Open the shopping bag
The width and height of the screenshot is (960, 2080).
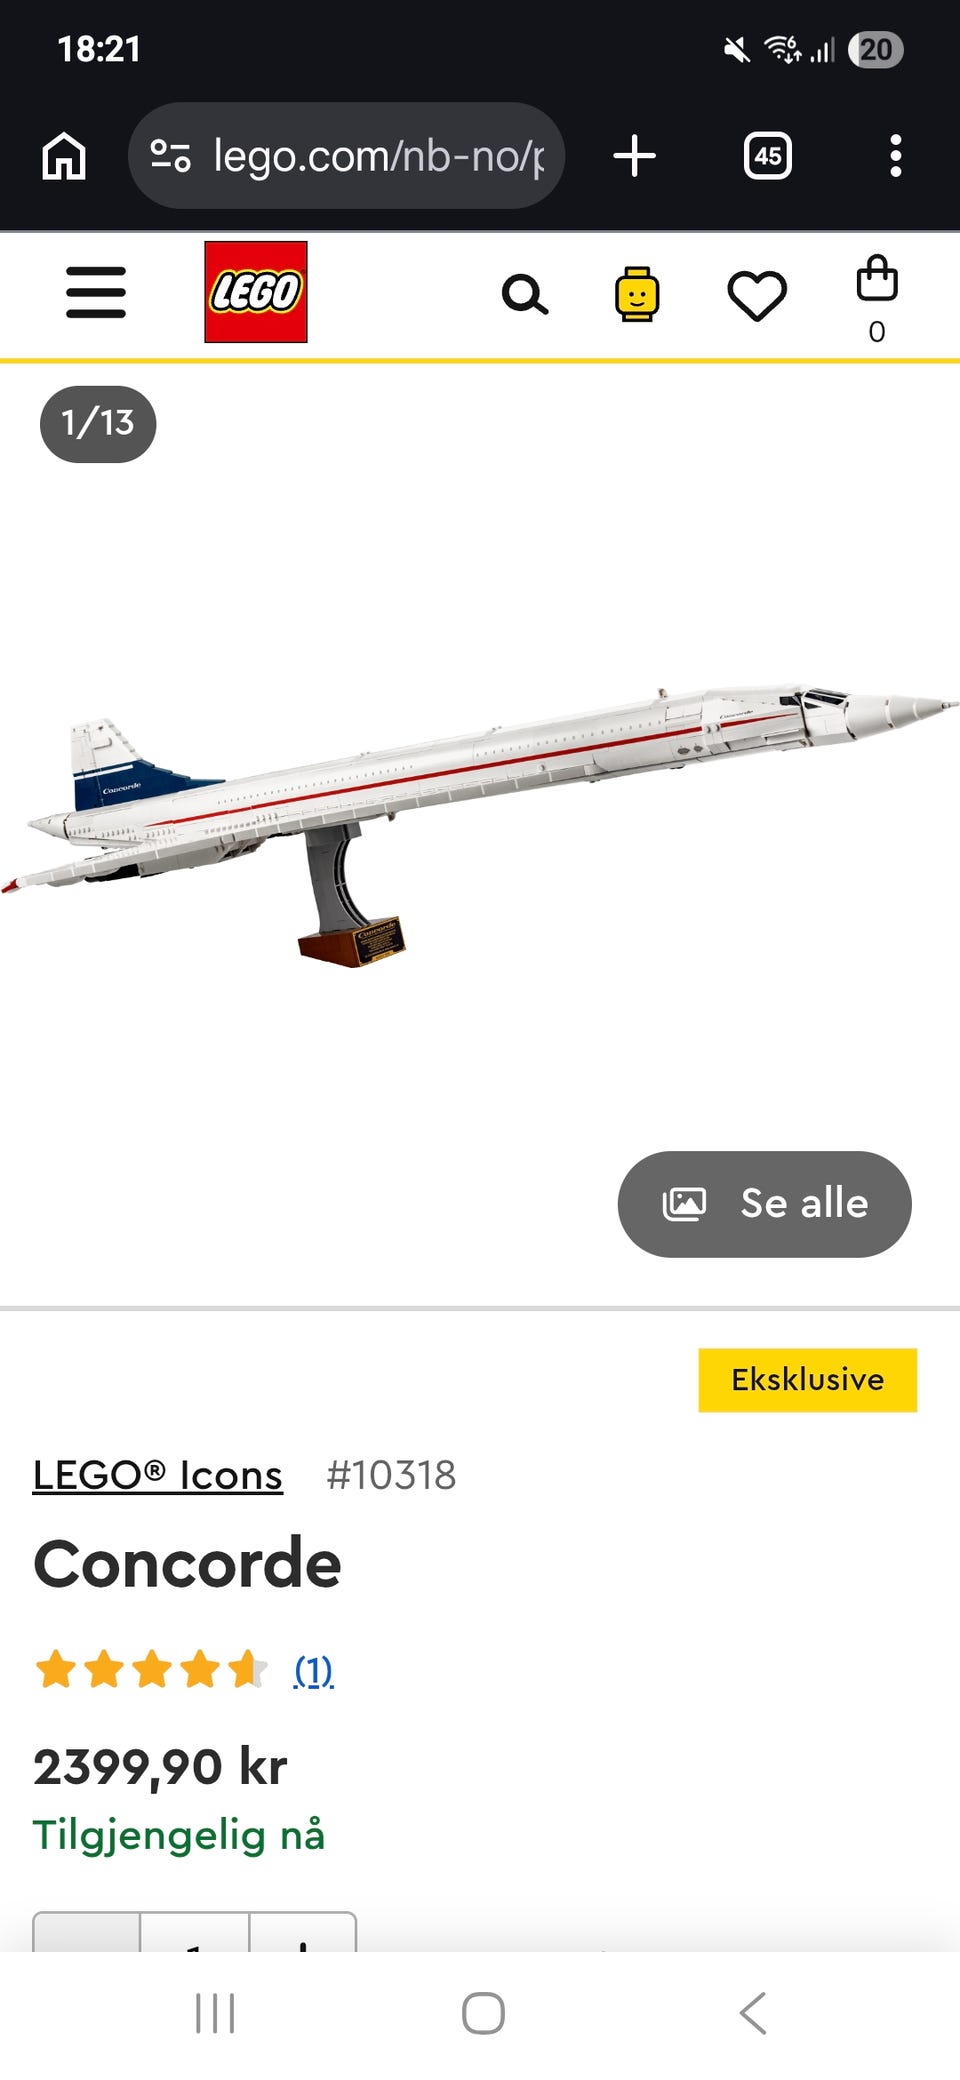click(877, 298)
